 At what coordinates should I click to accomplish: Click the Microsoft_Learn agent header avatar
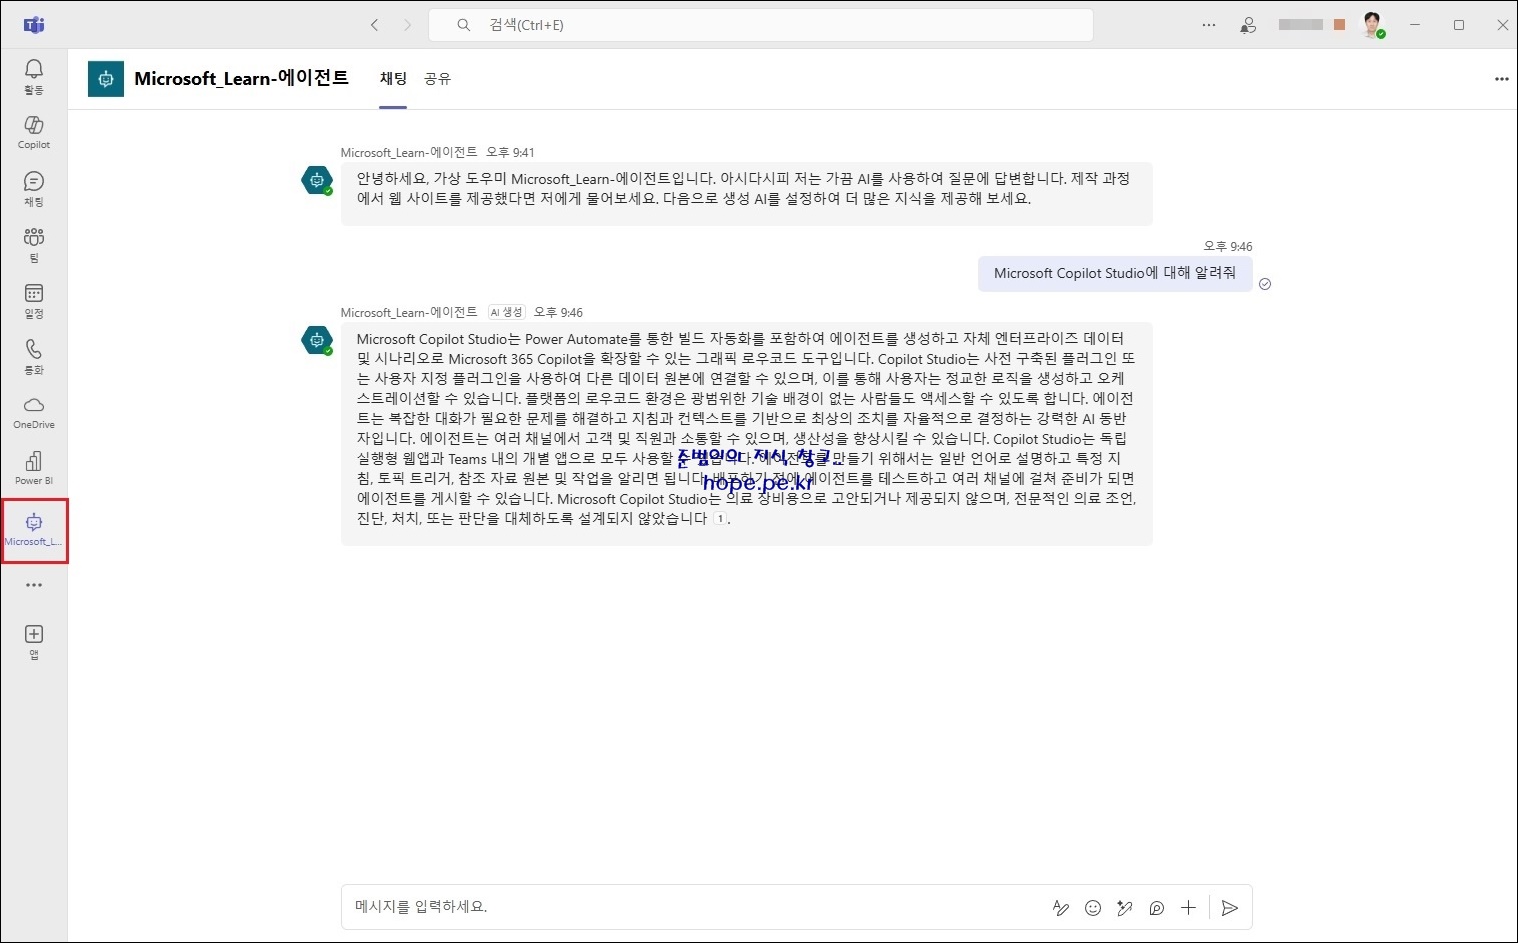[x=106, y=79]
